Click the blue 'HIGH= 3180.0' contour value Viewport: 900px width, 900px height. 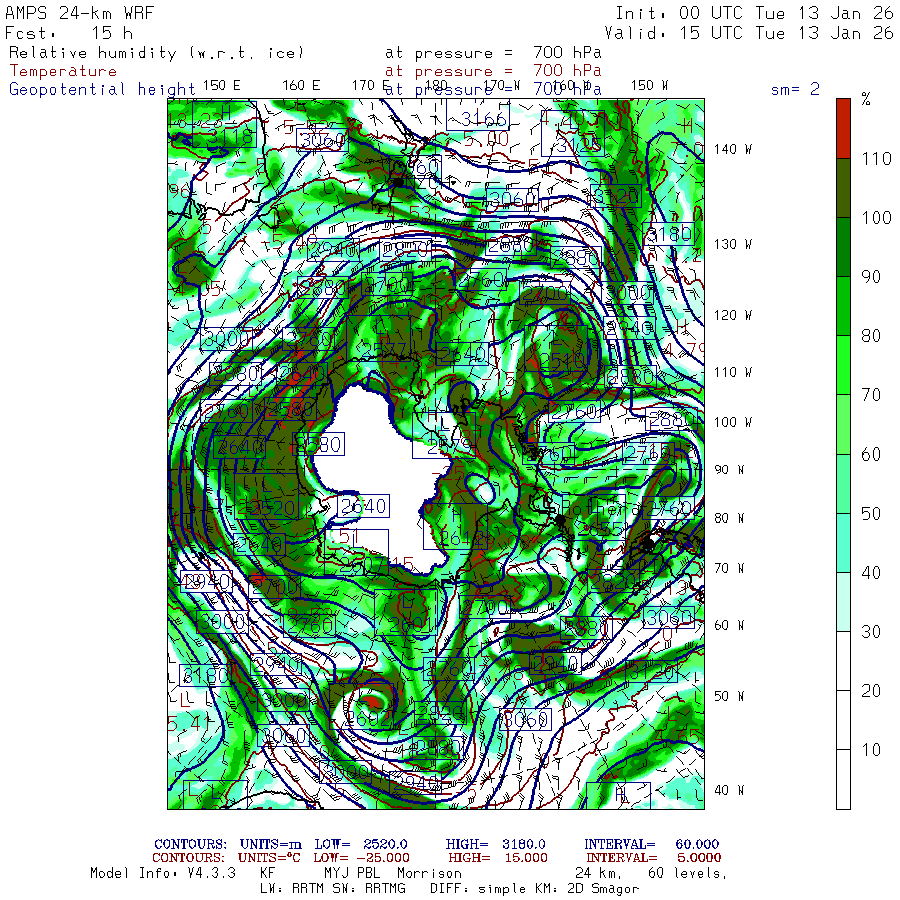coord(495,844)
